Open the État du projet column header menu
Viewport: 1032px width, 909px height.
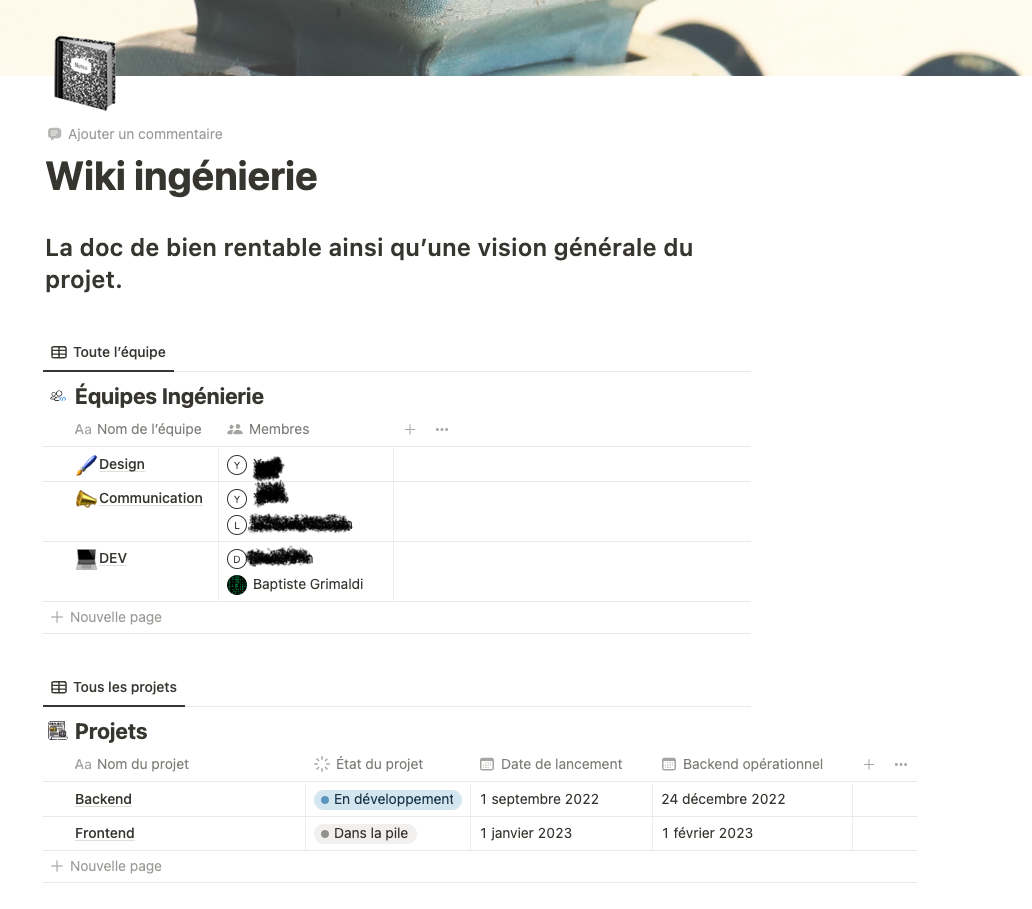(x=378, y=764)
